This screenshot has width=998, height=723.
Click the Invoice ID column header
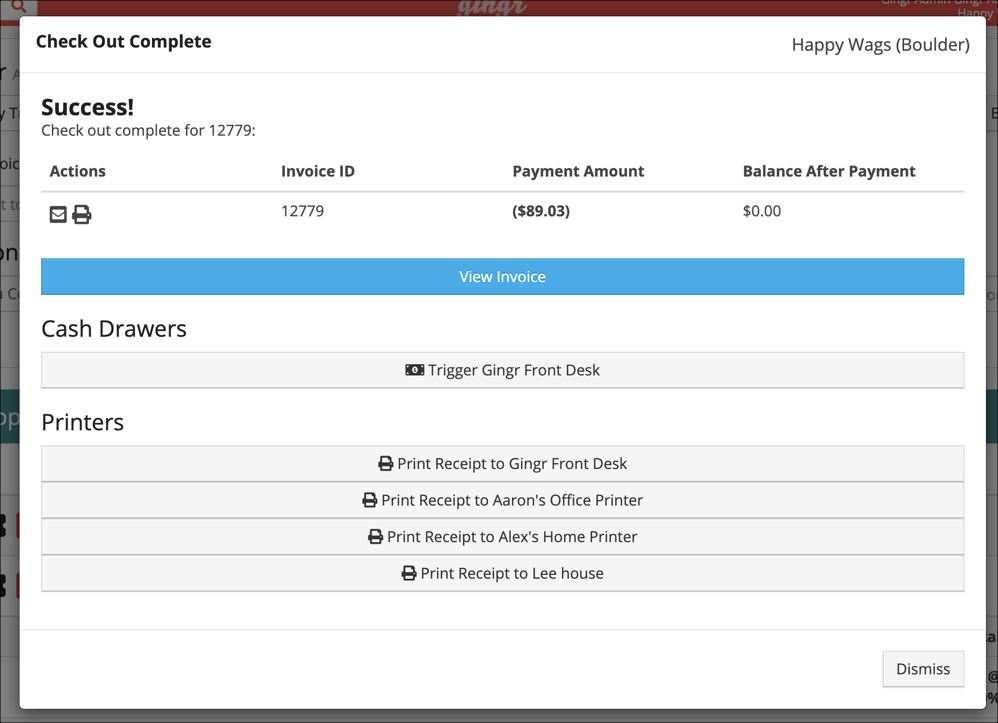(x=318, y=171)
